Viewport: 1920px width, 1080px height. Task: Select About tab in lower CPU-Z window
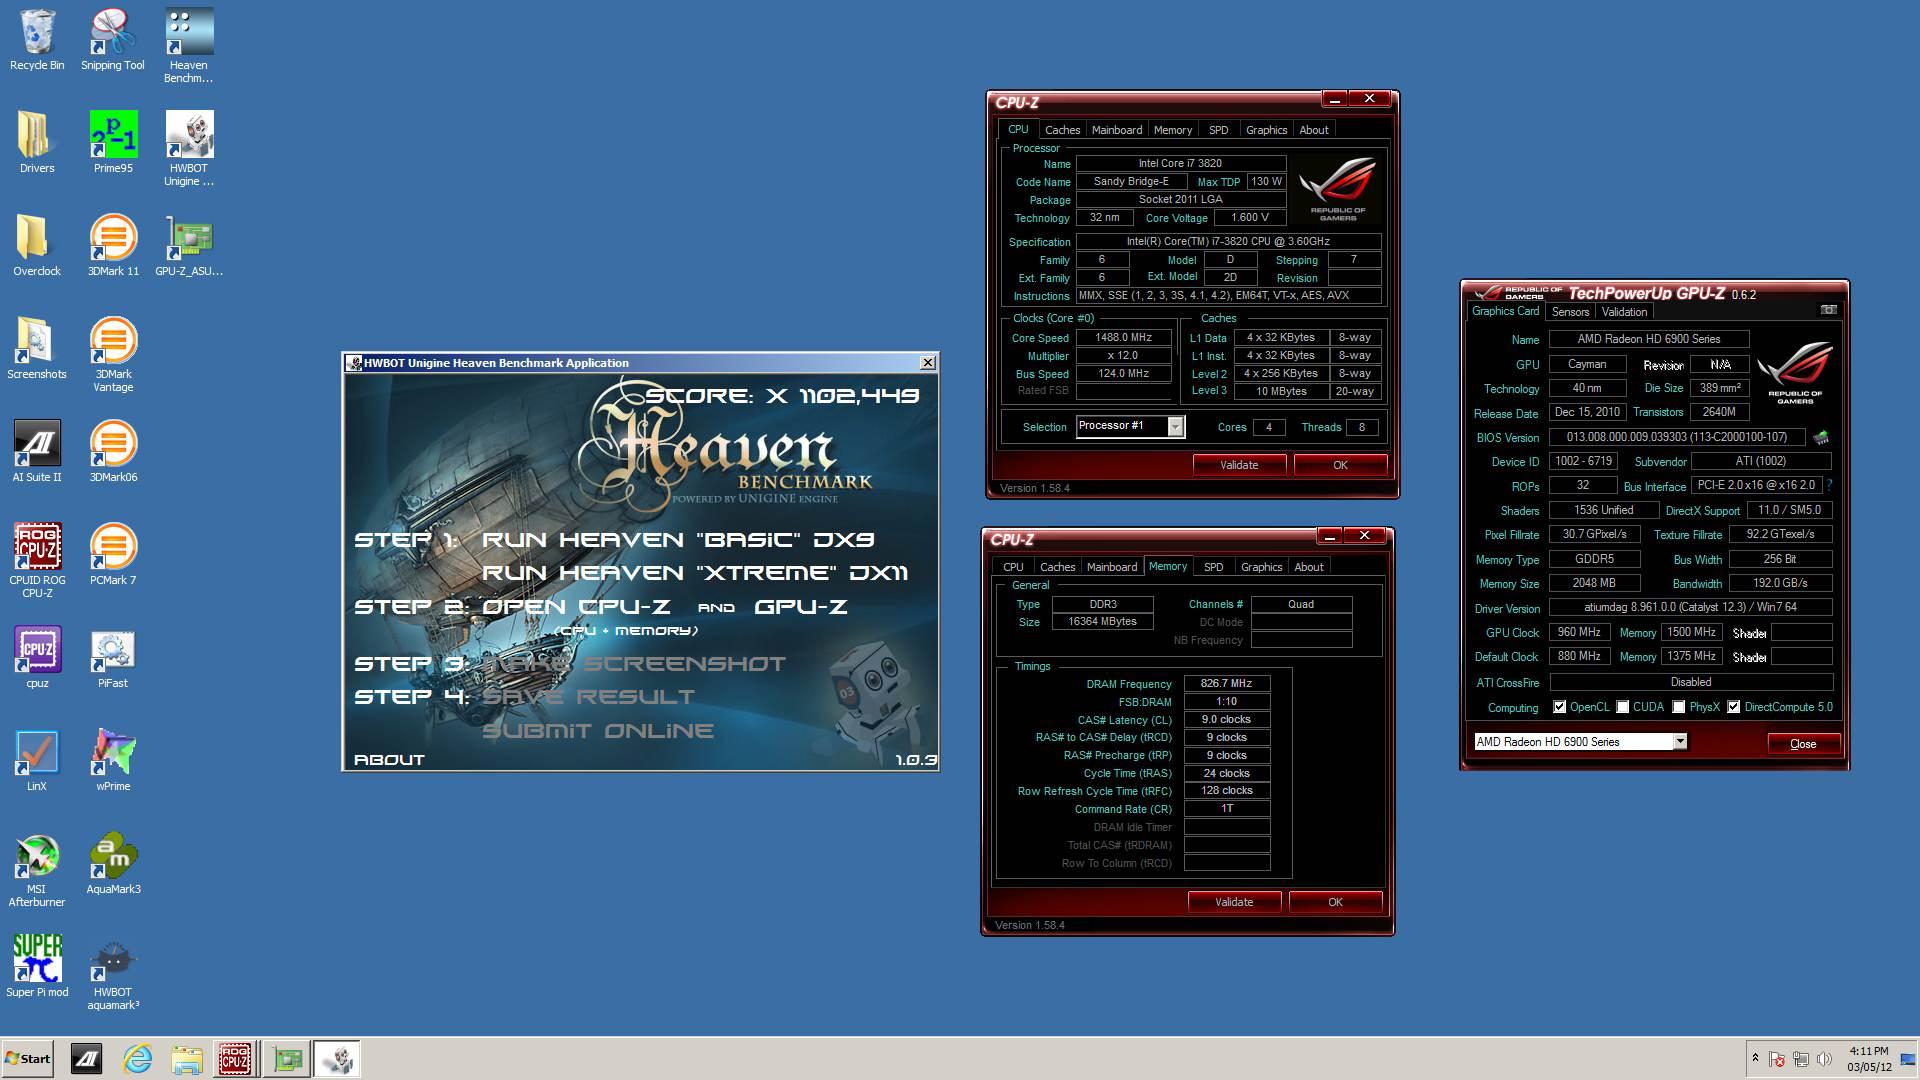(1309, 567)
